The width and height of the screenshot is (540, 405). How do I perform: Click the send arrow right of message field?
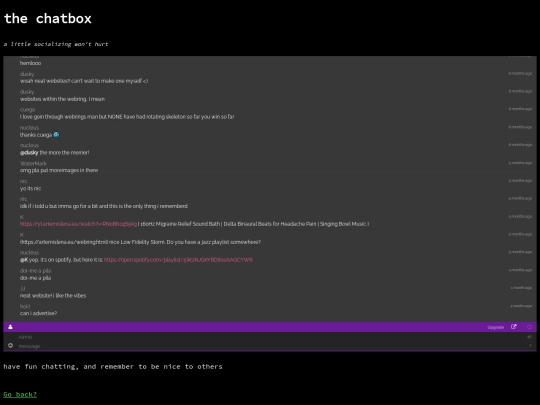pyautogui.click(x=530, y=345)
